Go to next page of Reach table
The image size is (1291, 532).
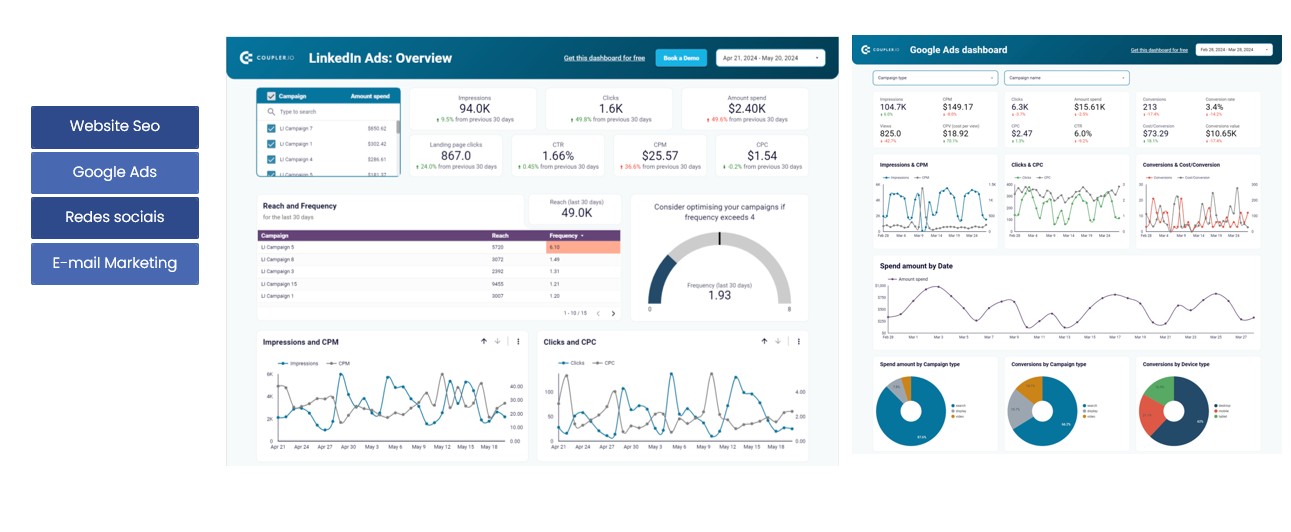pos(613,313)
